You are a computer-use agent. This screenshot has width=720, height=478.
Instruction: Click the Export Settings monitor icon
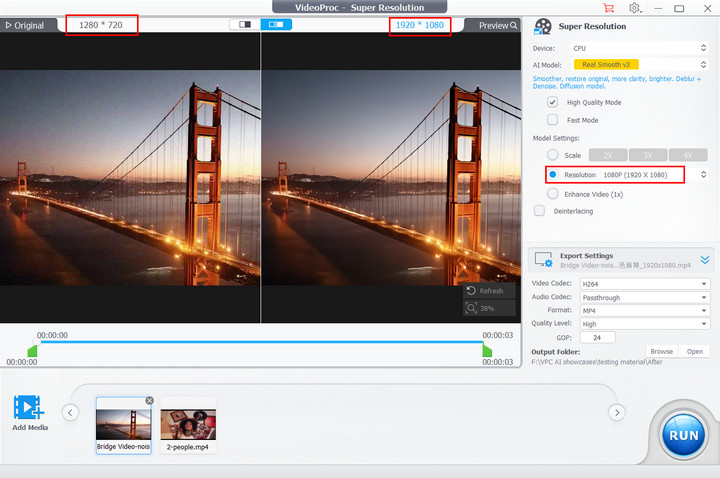tap(544, 260)
